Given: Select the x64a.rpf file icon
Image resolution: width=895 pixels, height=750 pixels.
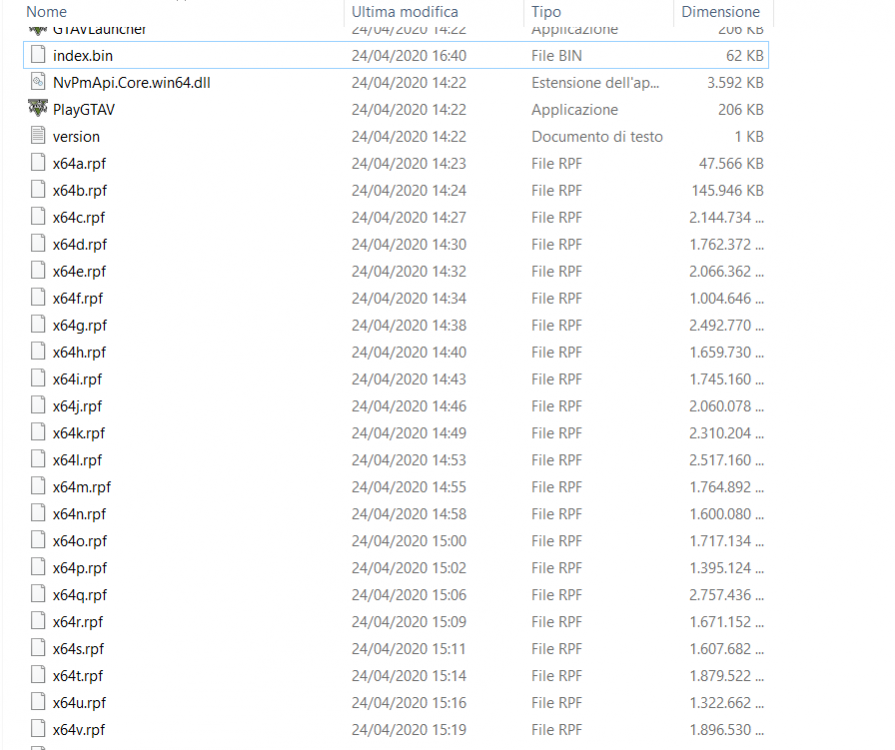Looking at the screenshot, I should [38, 163].
